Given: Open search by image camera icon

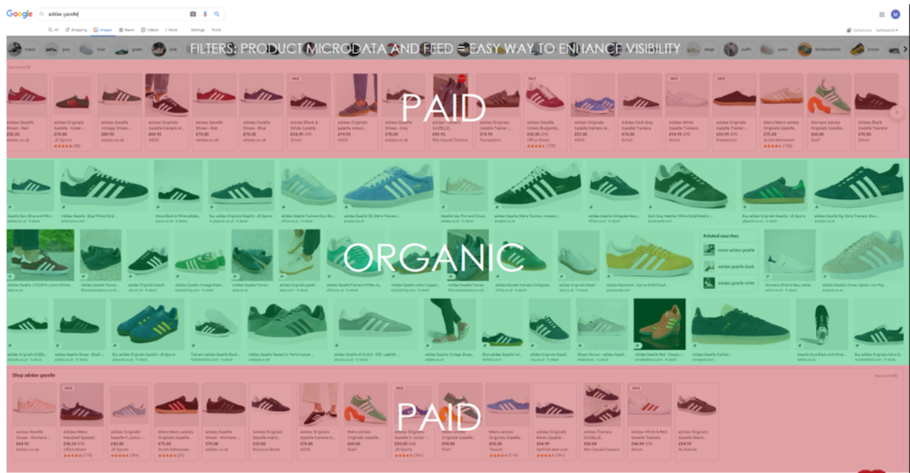Looking at the screenshot, I should tap(193, 14).
